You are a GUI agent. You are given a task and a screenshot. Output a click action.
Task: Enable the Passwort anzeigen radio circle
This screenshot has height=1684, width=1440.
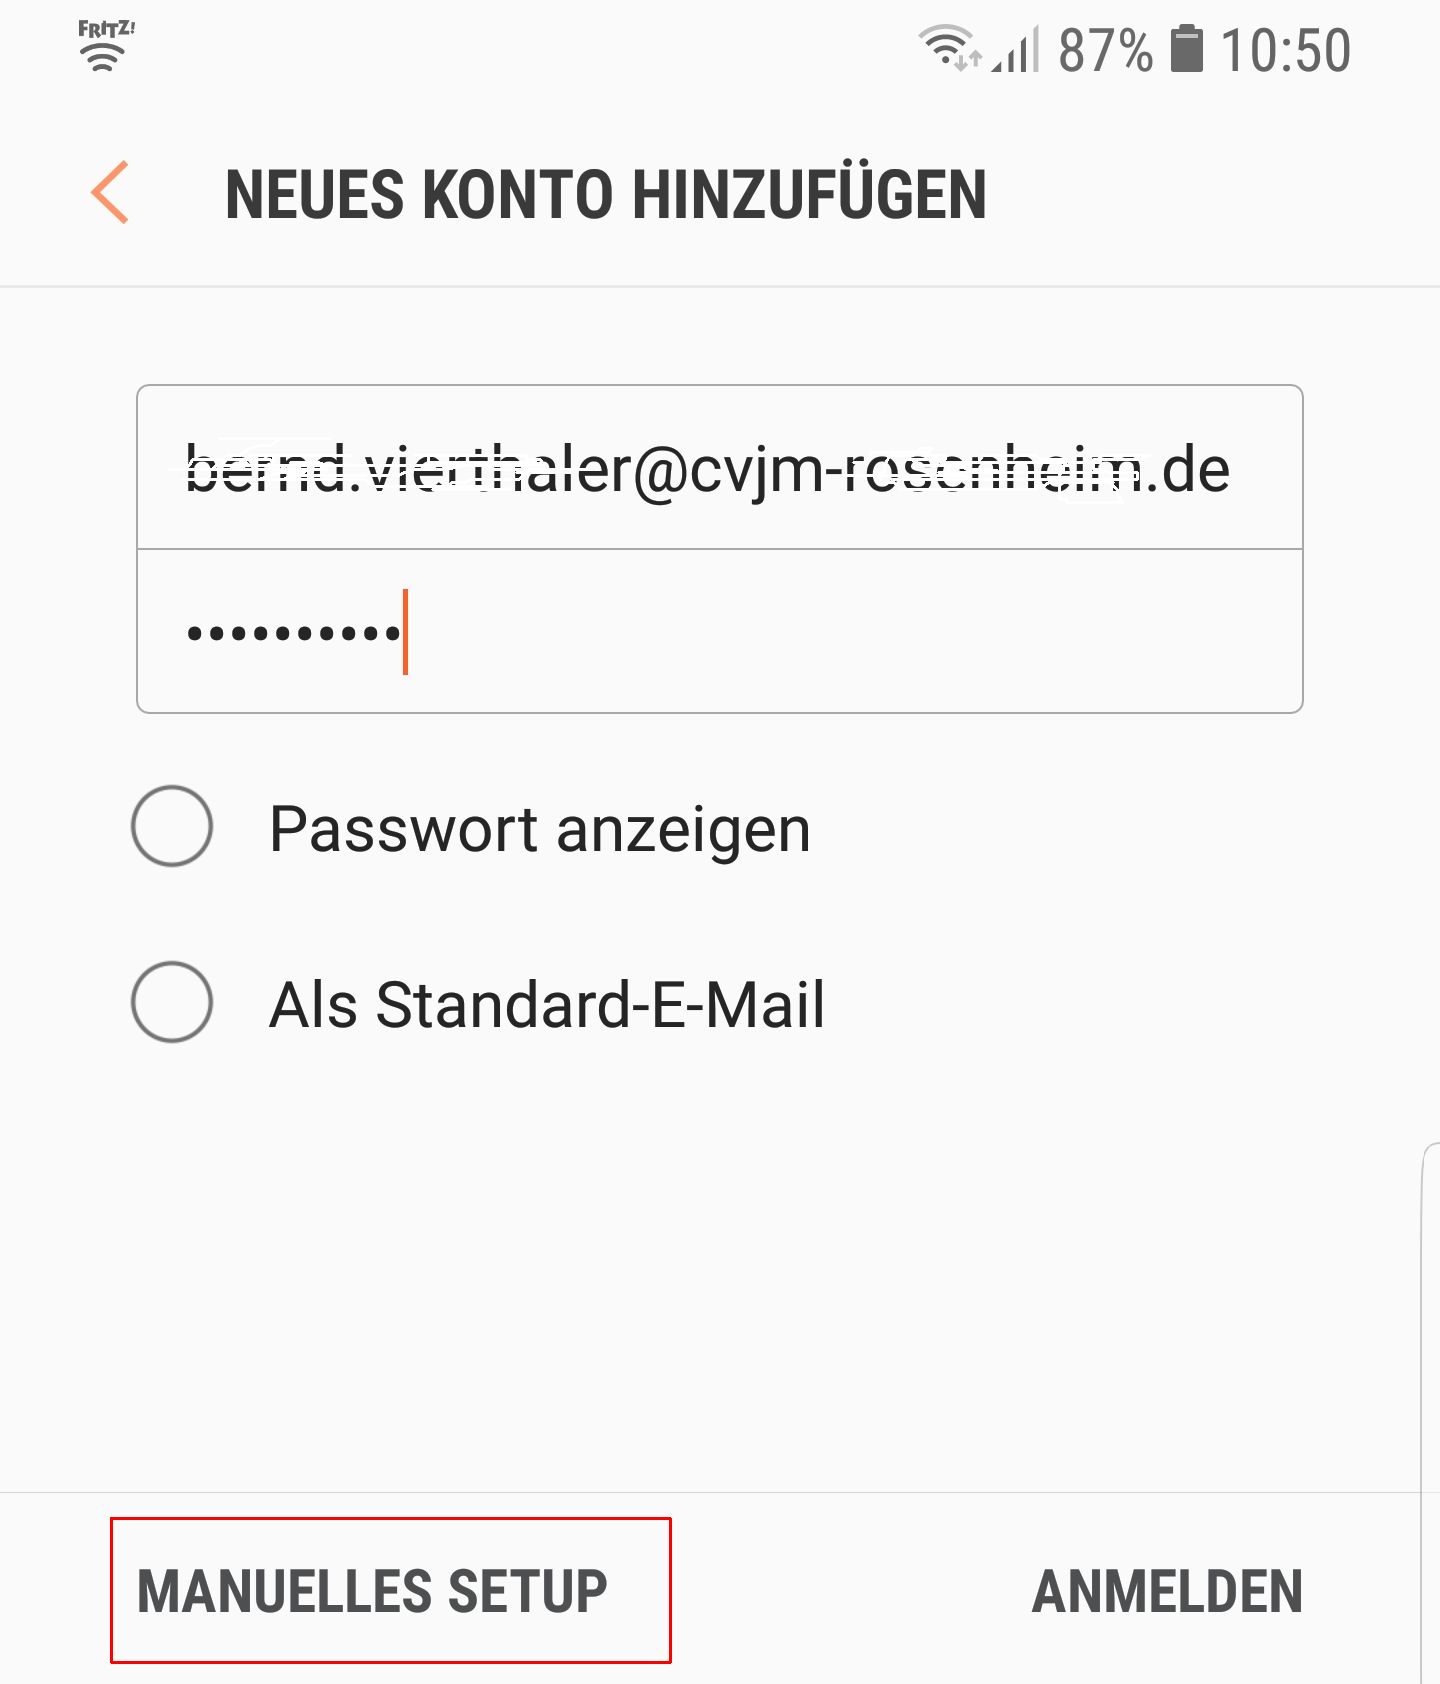tap(172, 826)
